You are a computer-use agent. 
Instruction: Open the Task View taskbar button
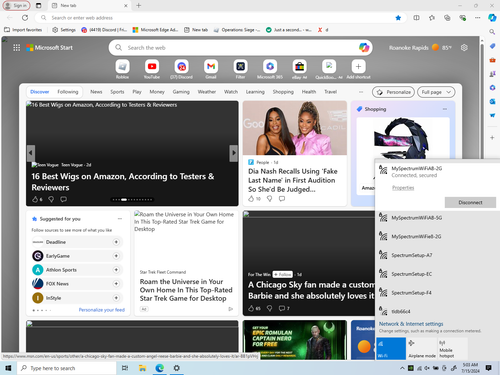click(x=125, y=368)
